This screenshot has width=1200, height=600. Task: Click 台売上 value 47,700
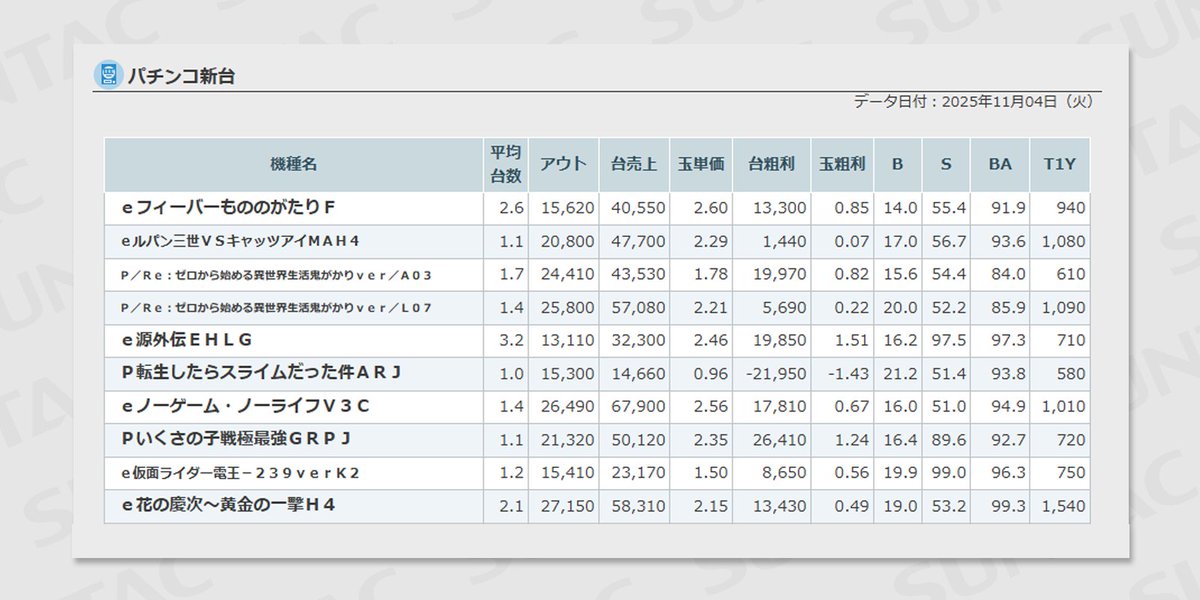click(x=638, y=241)
